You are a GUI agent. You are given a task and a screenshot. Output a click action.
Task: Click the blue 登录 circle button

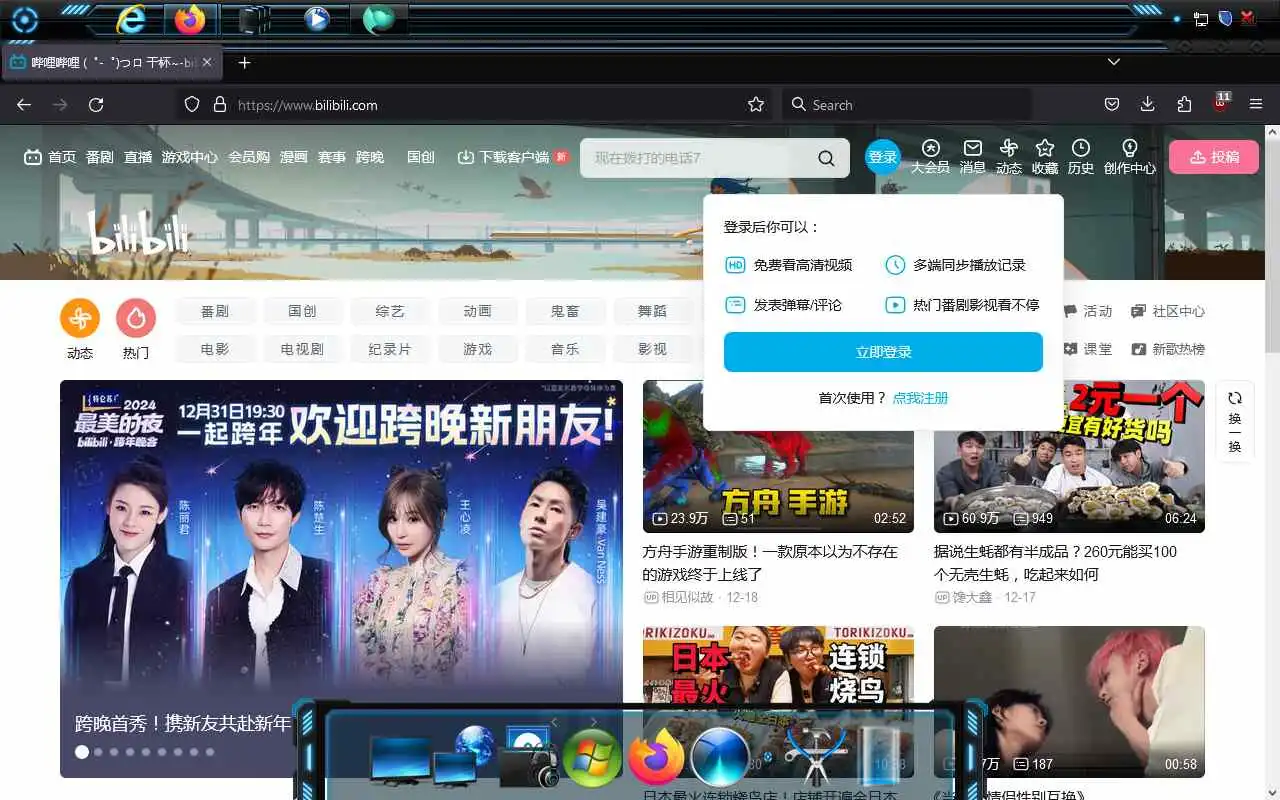coord(883,157)
